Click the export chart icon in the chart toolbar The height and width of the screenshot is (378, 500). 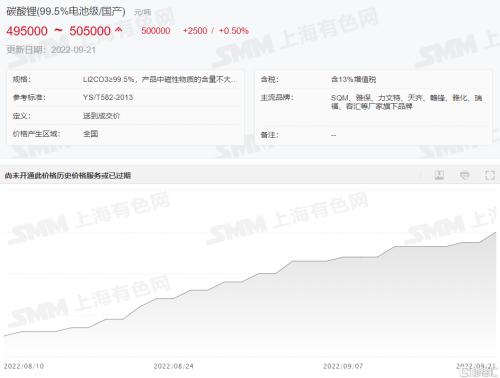[x=439, y=175]
